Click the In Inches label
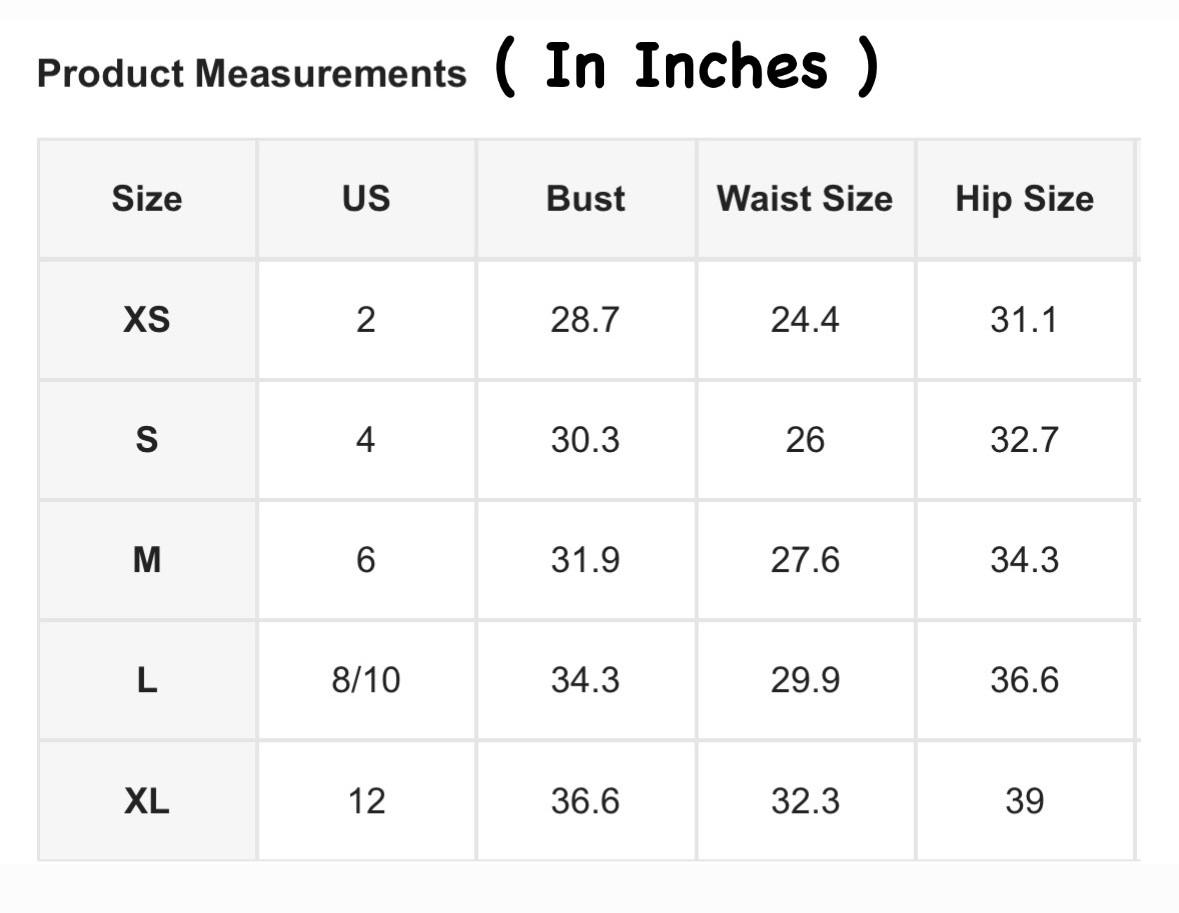1179x913 pixels. point(686,66)
